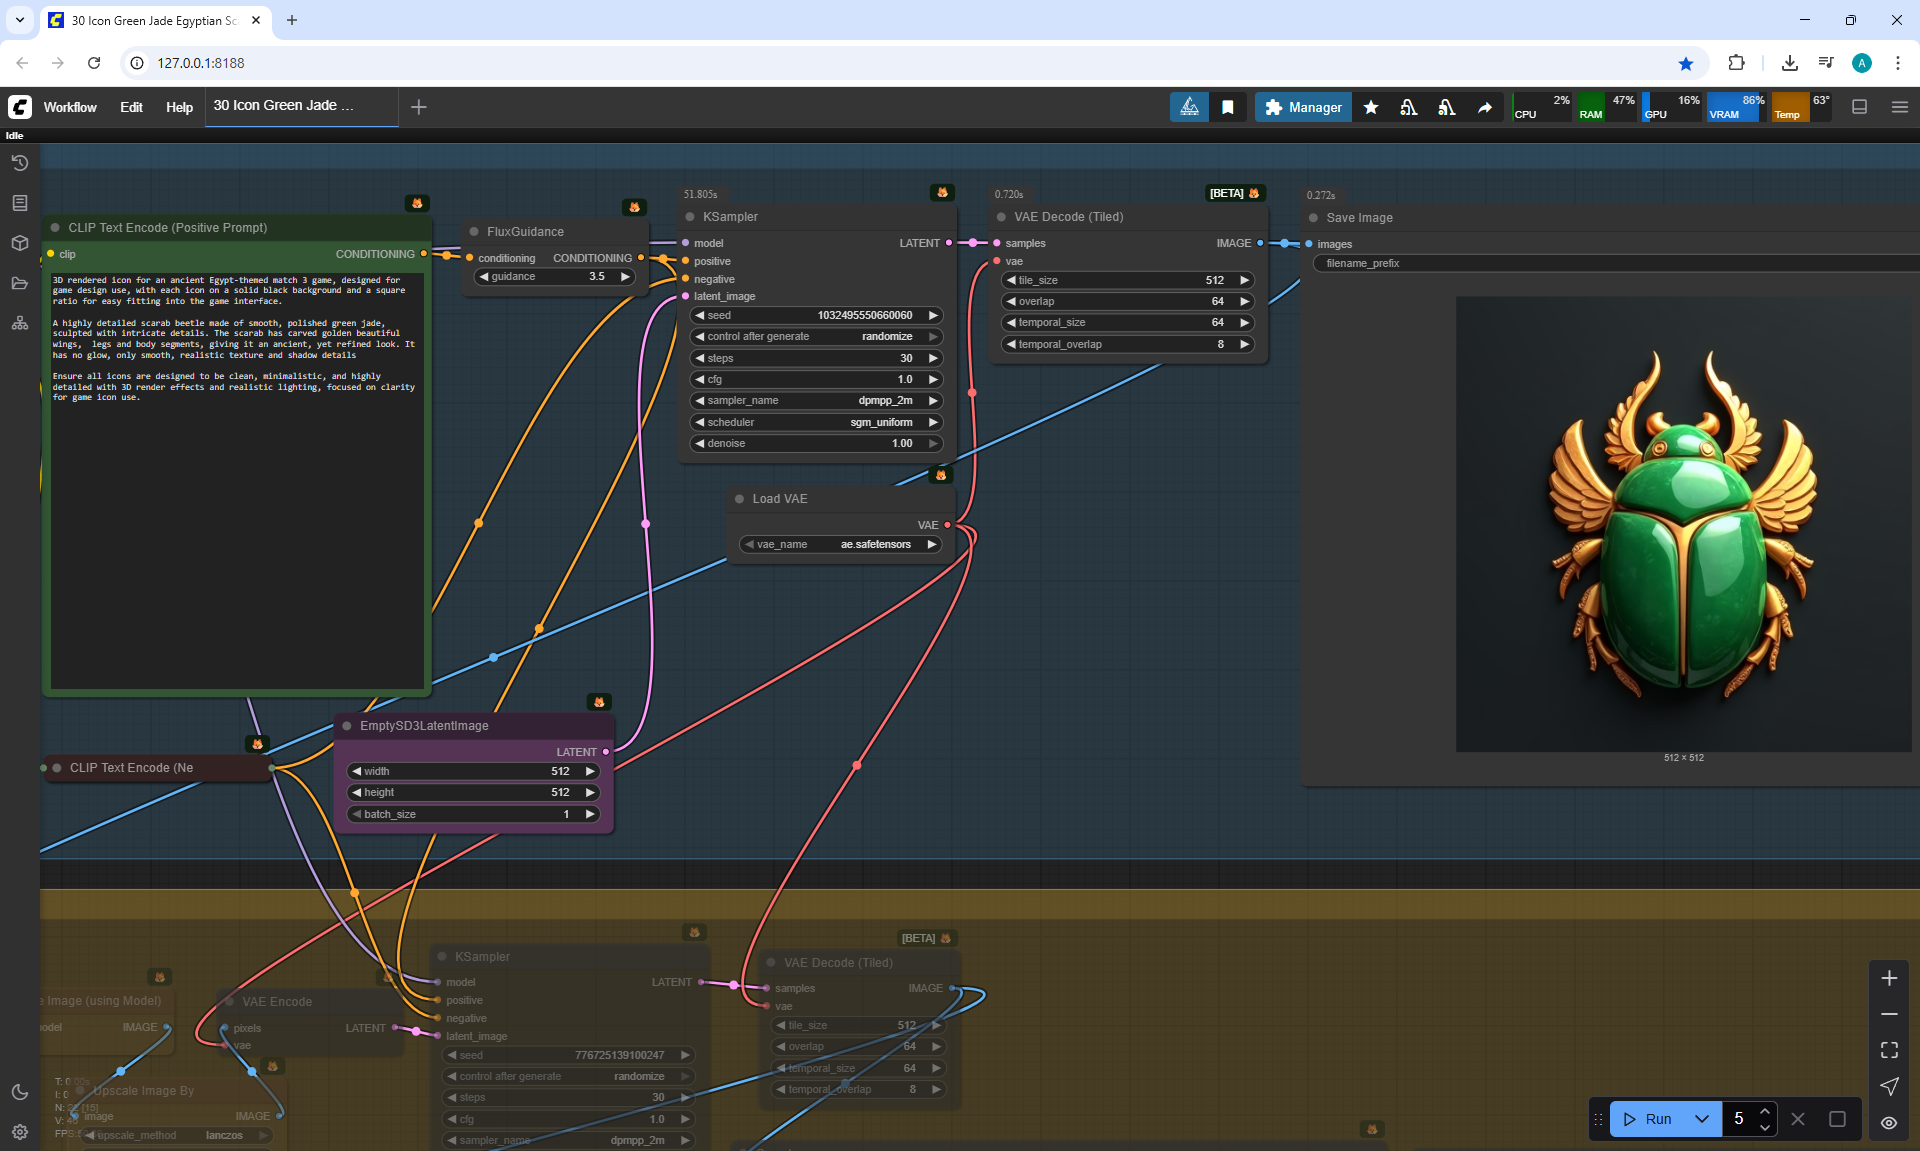
Task: Click the Manager button
Action: 1303,107
